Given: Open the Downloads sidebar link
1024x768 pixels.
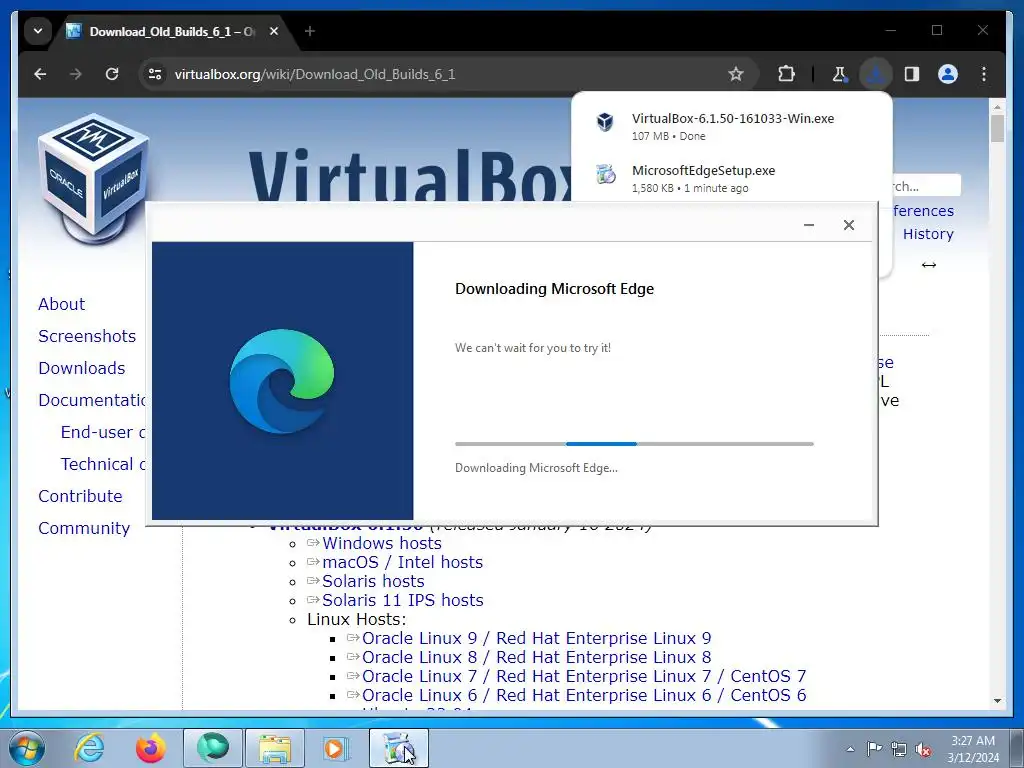Looking at the screenshot, I should [x=82, y=368].
